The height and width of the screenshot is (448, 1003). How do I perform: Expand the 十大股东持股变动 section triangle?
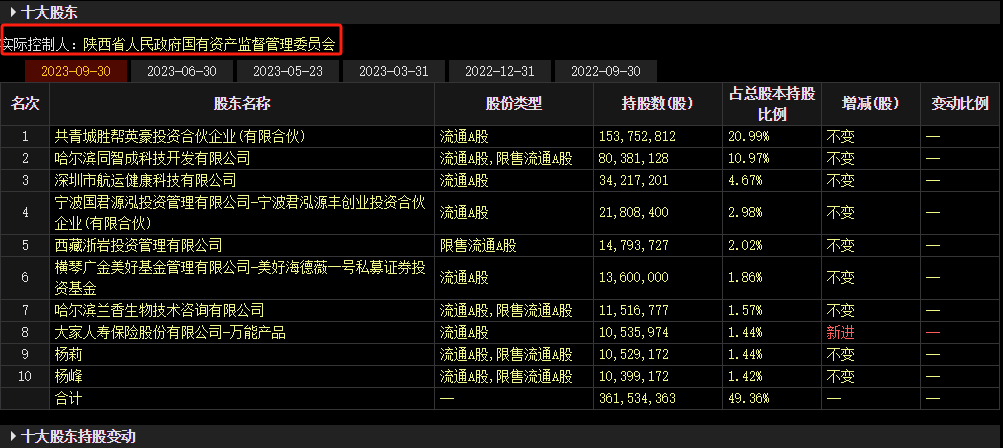pos(13,436)
